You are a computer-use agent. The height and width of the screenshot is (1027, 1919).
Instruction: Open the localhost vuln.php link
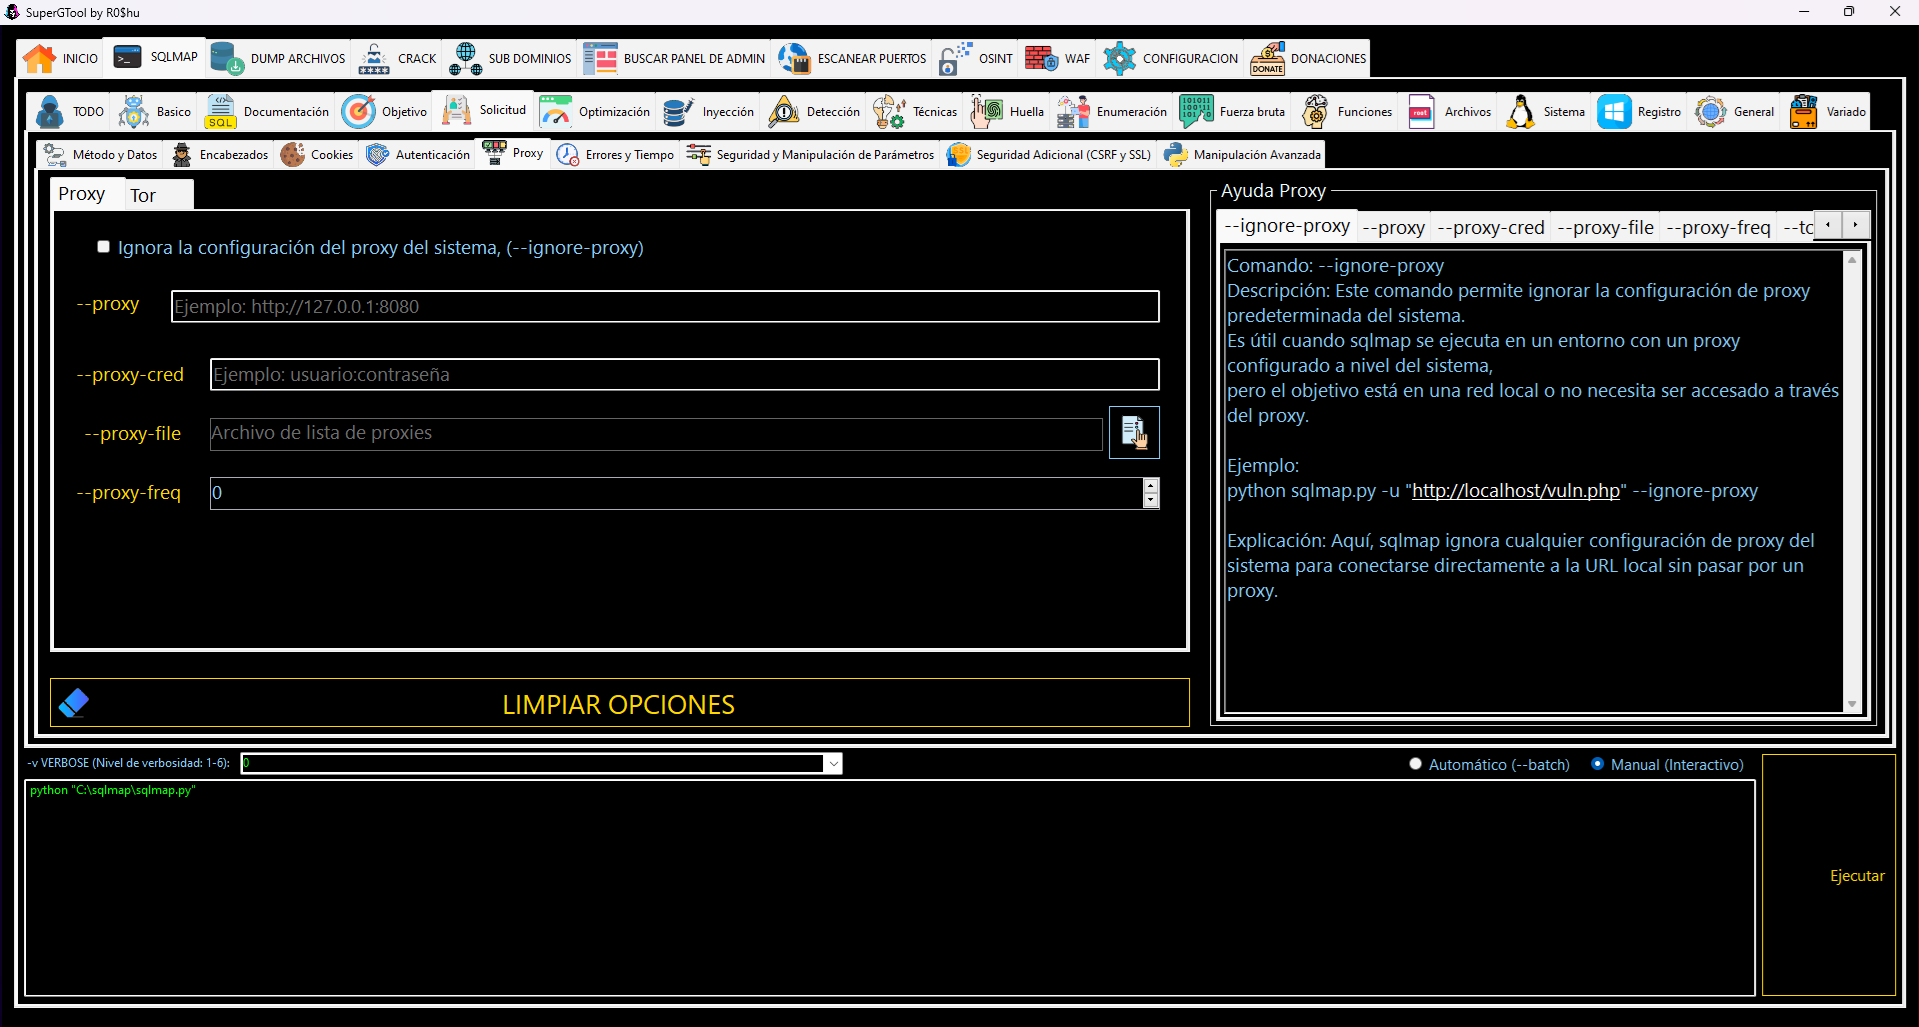pyautogui.click(x=1515, y=491)
